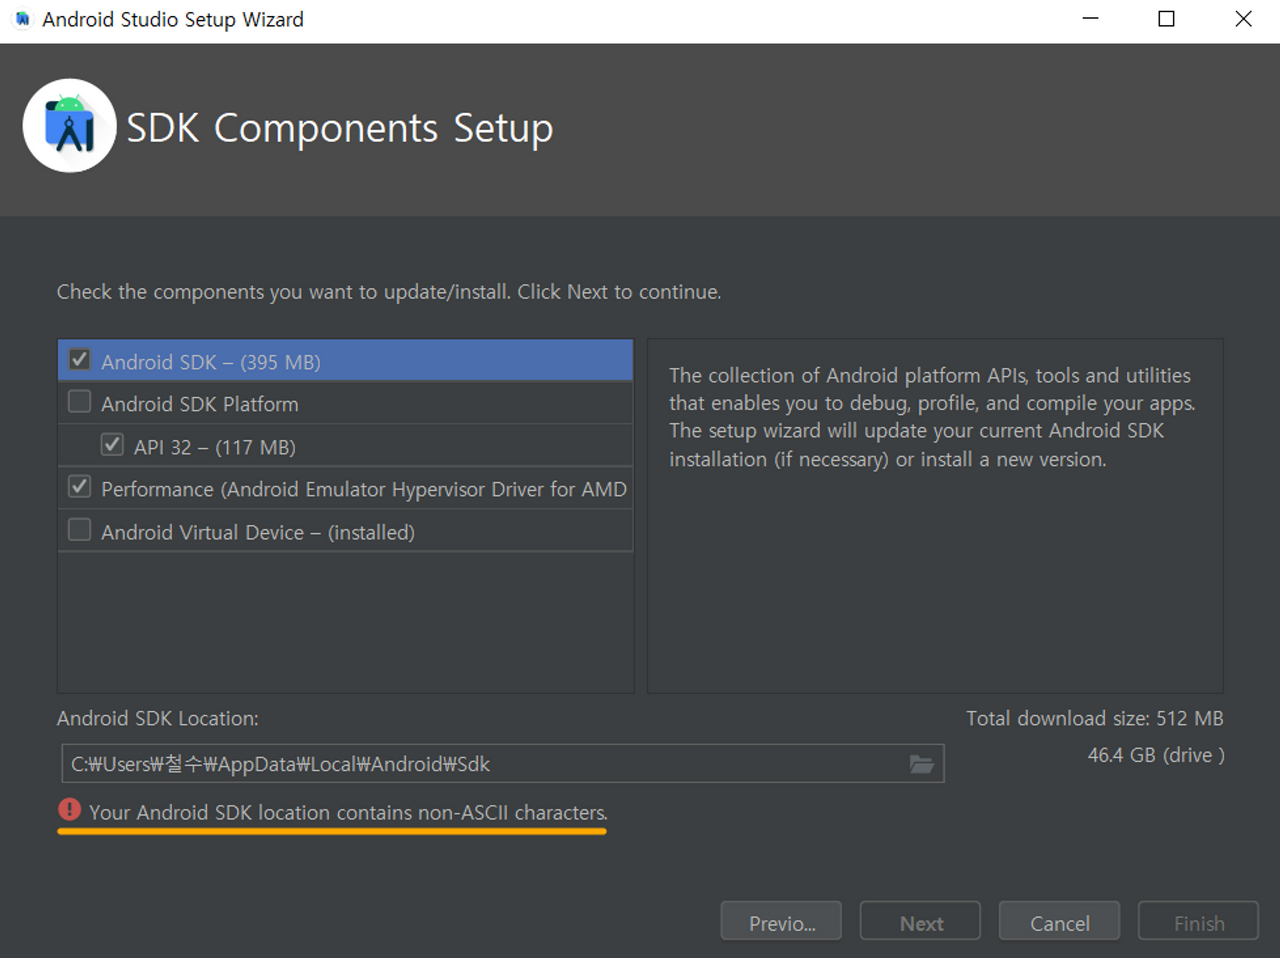Select the Android SDK – (395 MB) row
This screenshot has height=958, width=1280.
pos(346,361)
